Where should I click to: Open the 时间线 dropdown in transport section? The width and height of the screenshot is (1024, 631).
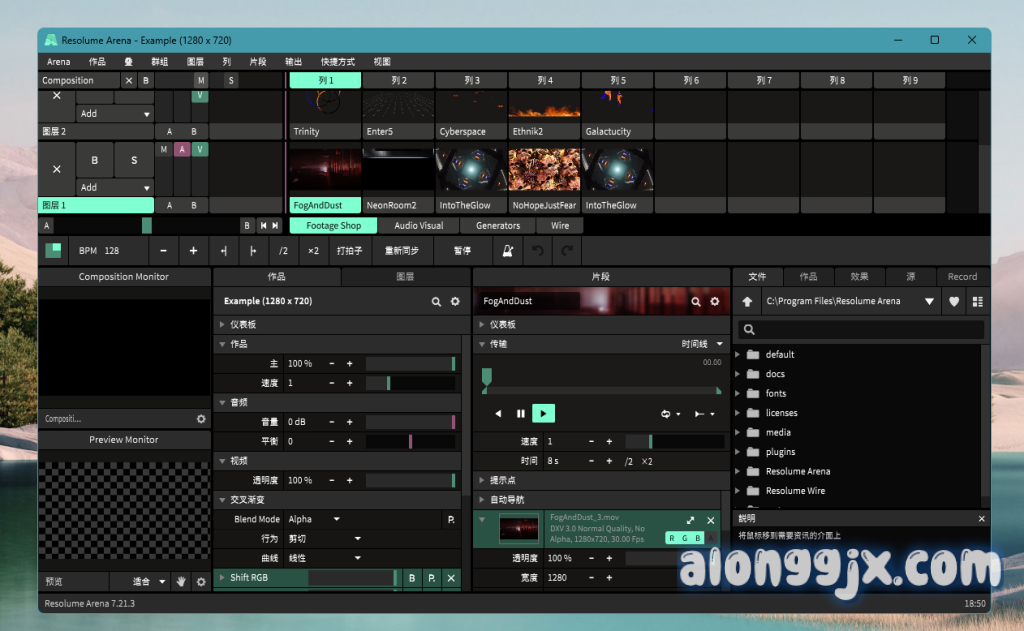[701, 344]
